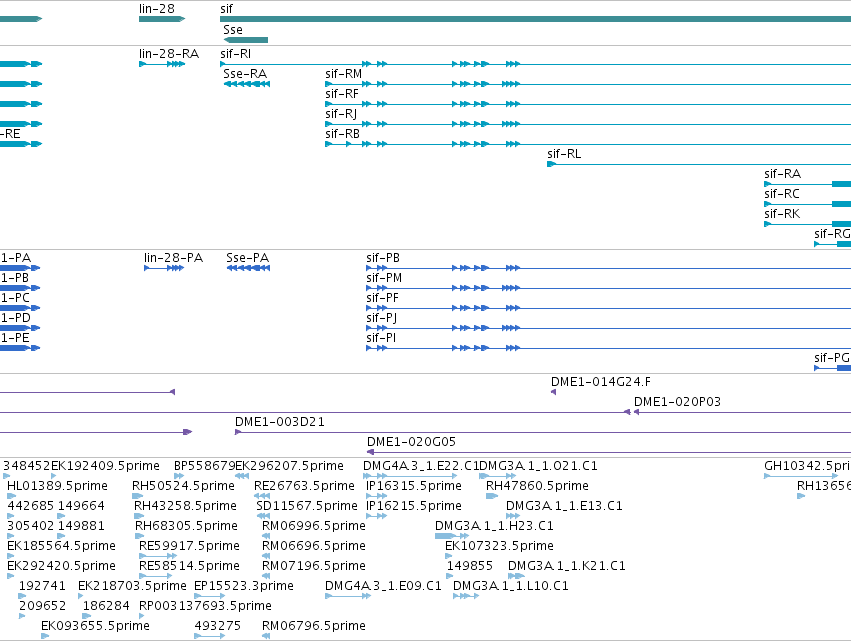Image resolution: width=851 pixels, height=641 pixels.
Task: Select the lin-28 gene feature
Action: tap(162, 19)
